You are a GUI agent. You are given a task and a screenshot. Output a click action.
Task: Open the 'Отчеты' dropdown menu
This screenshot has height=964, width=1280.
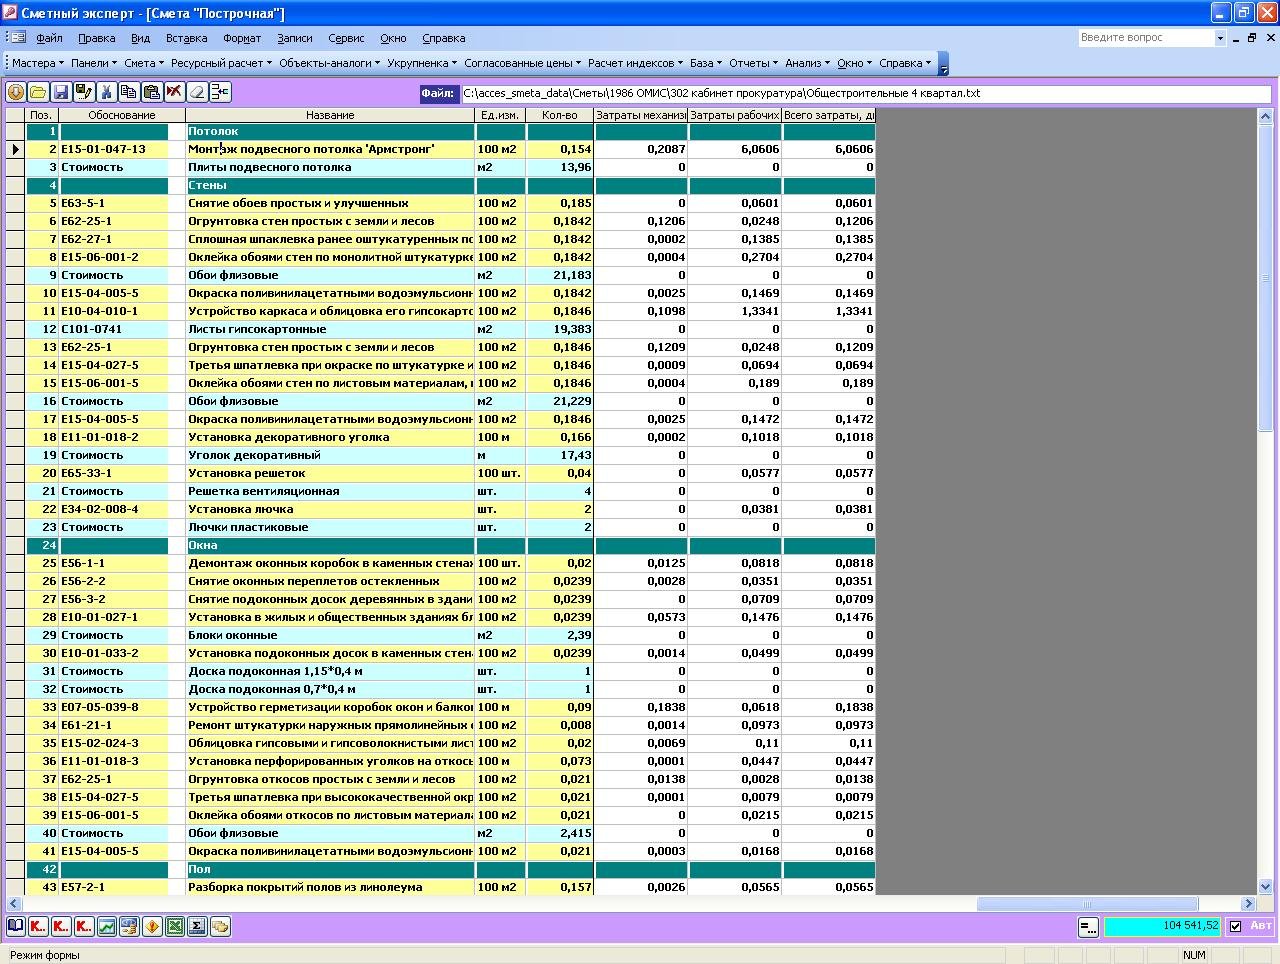coord(753,63)
